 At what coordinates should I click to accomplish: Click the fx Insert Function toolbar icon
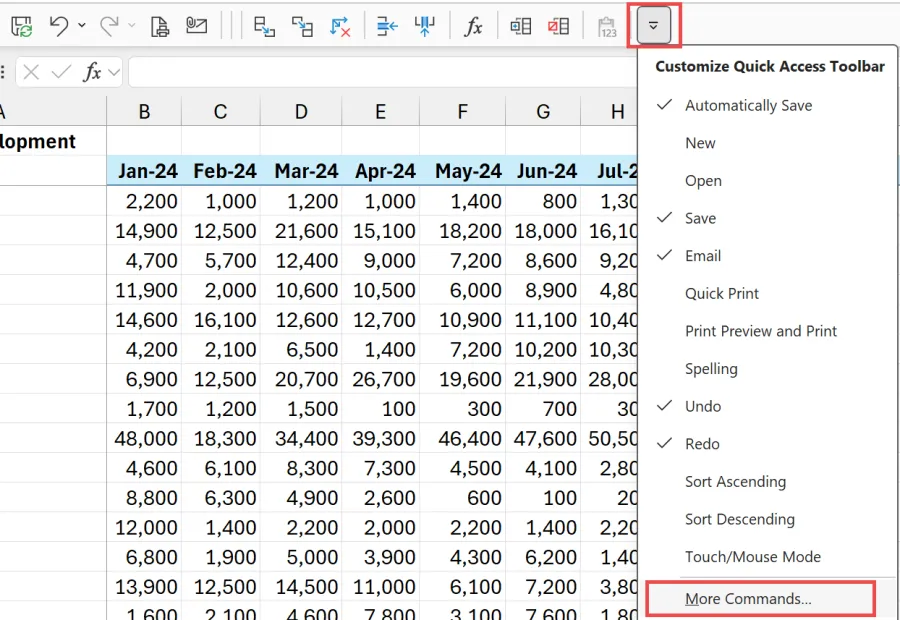(x=473, y=27)
